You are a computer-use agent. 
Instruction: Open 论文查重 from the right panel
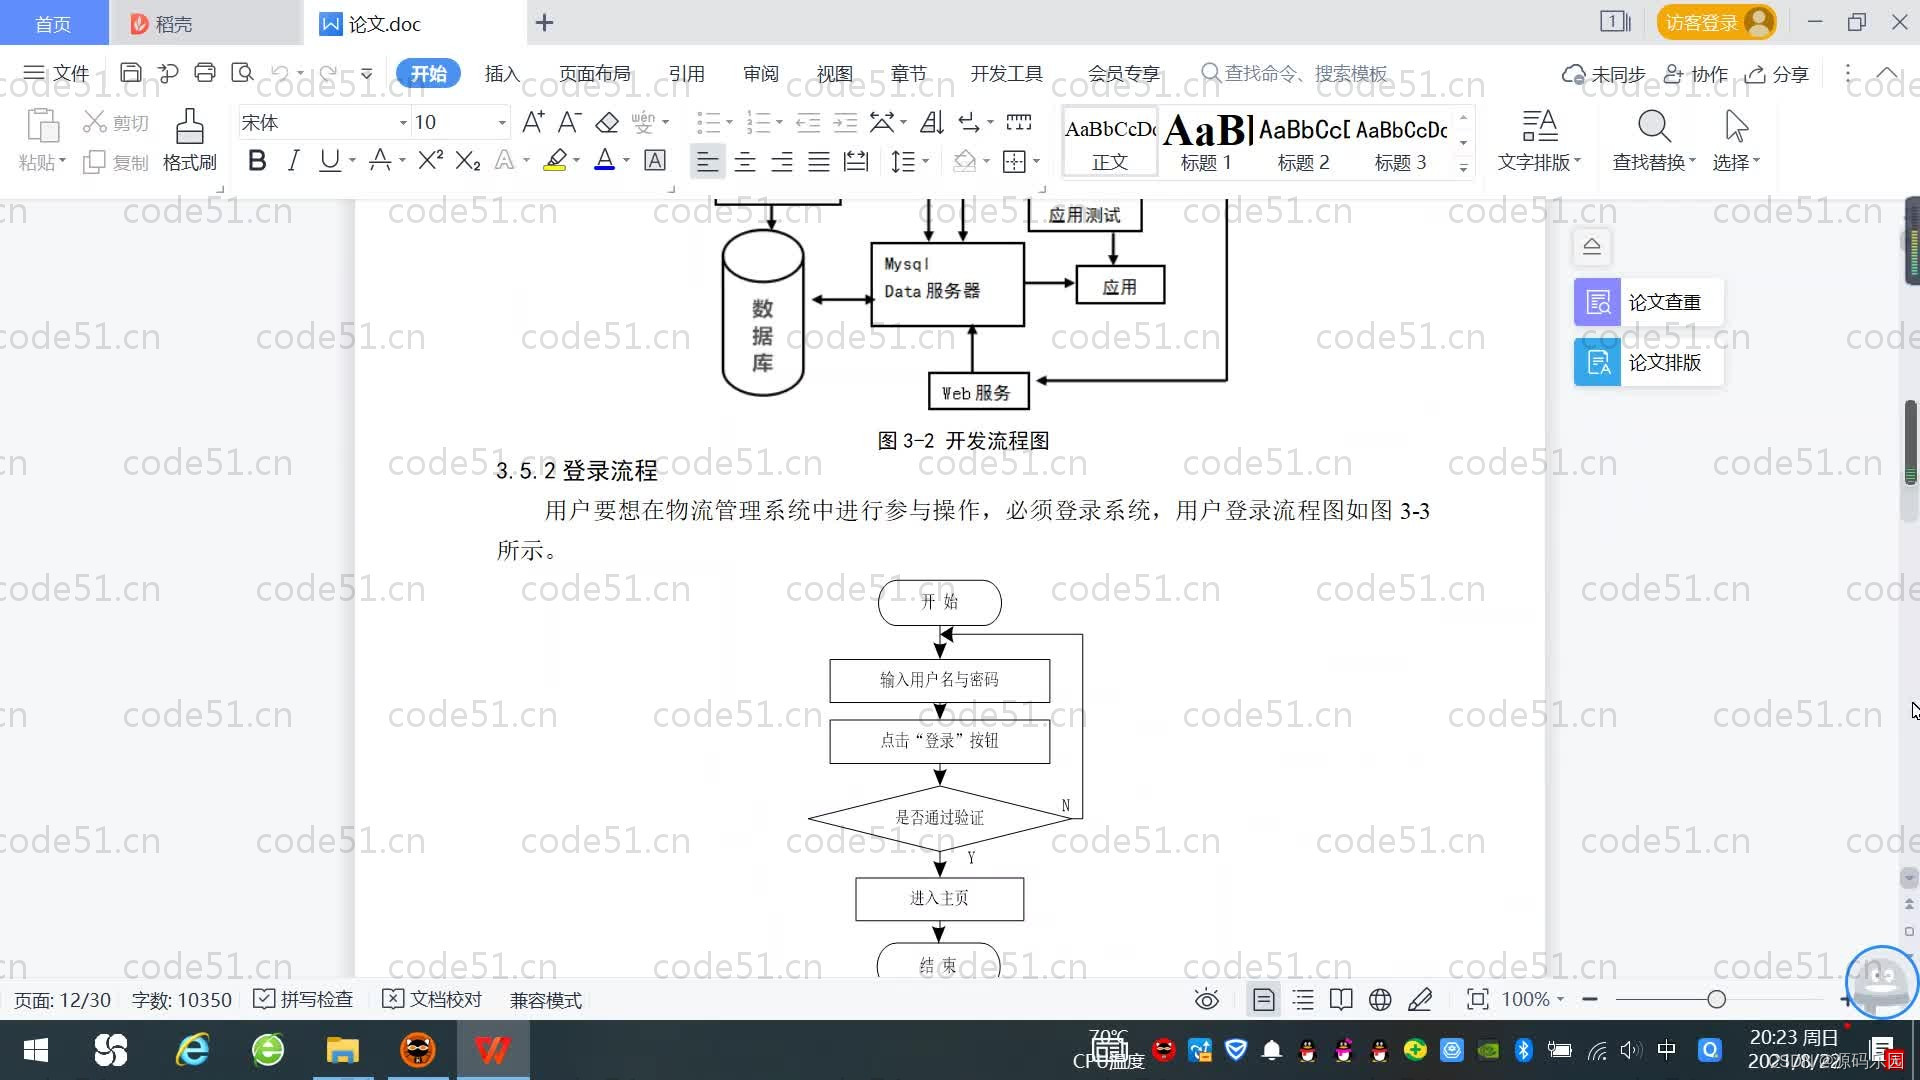click(1646, 301)
